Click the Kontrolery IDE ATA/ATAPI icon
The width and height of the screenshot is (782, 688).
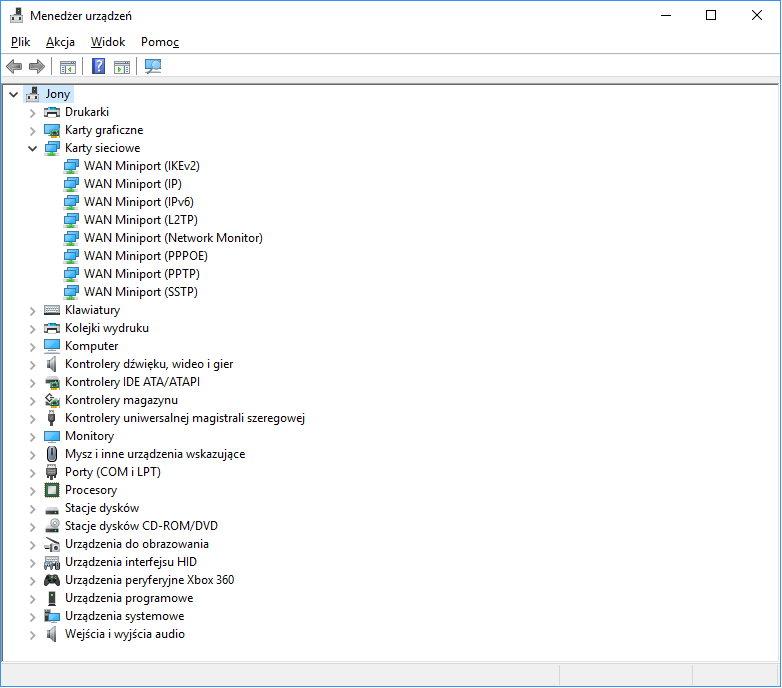coord(52,382)
